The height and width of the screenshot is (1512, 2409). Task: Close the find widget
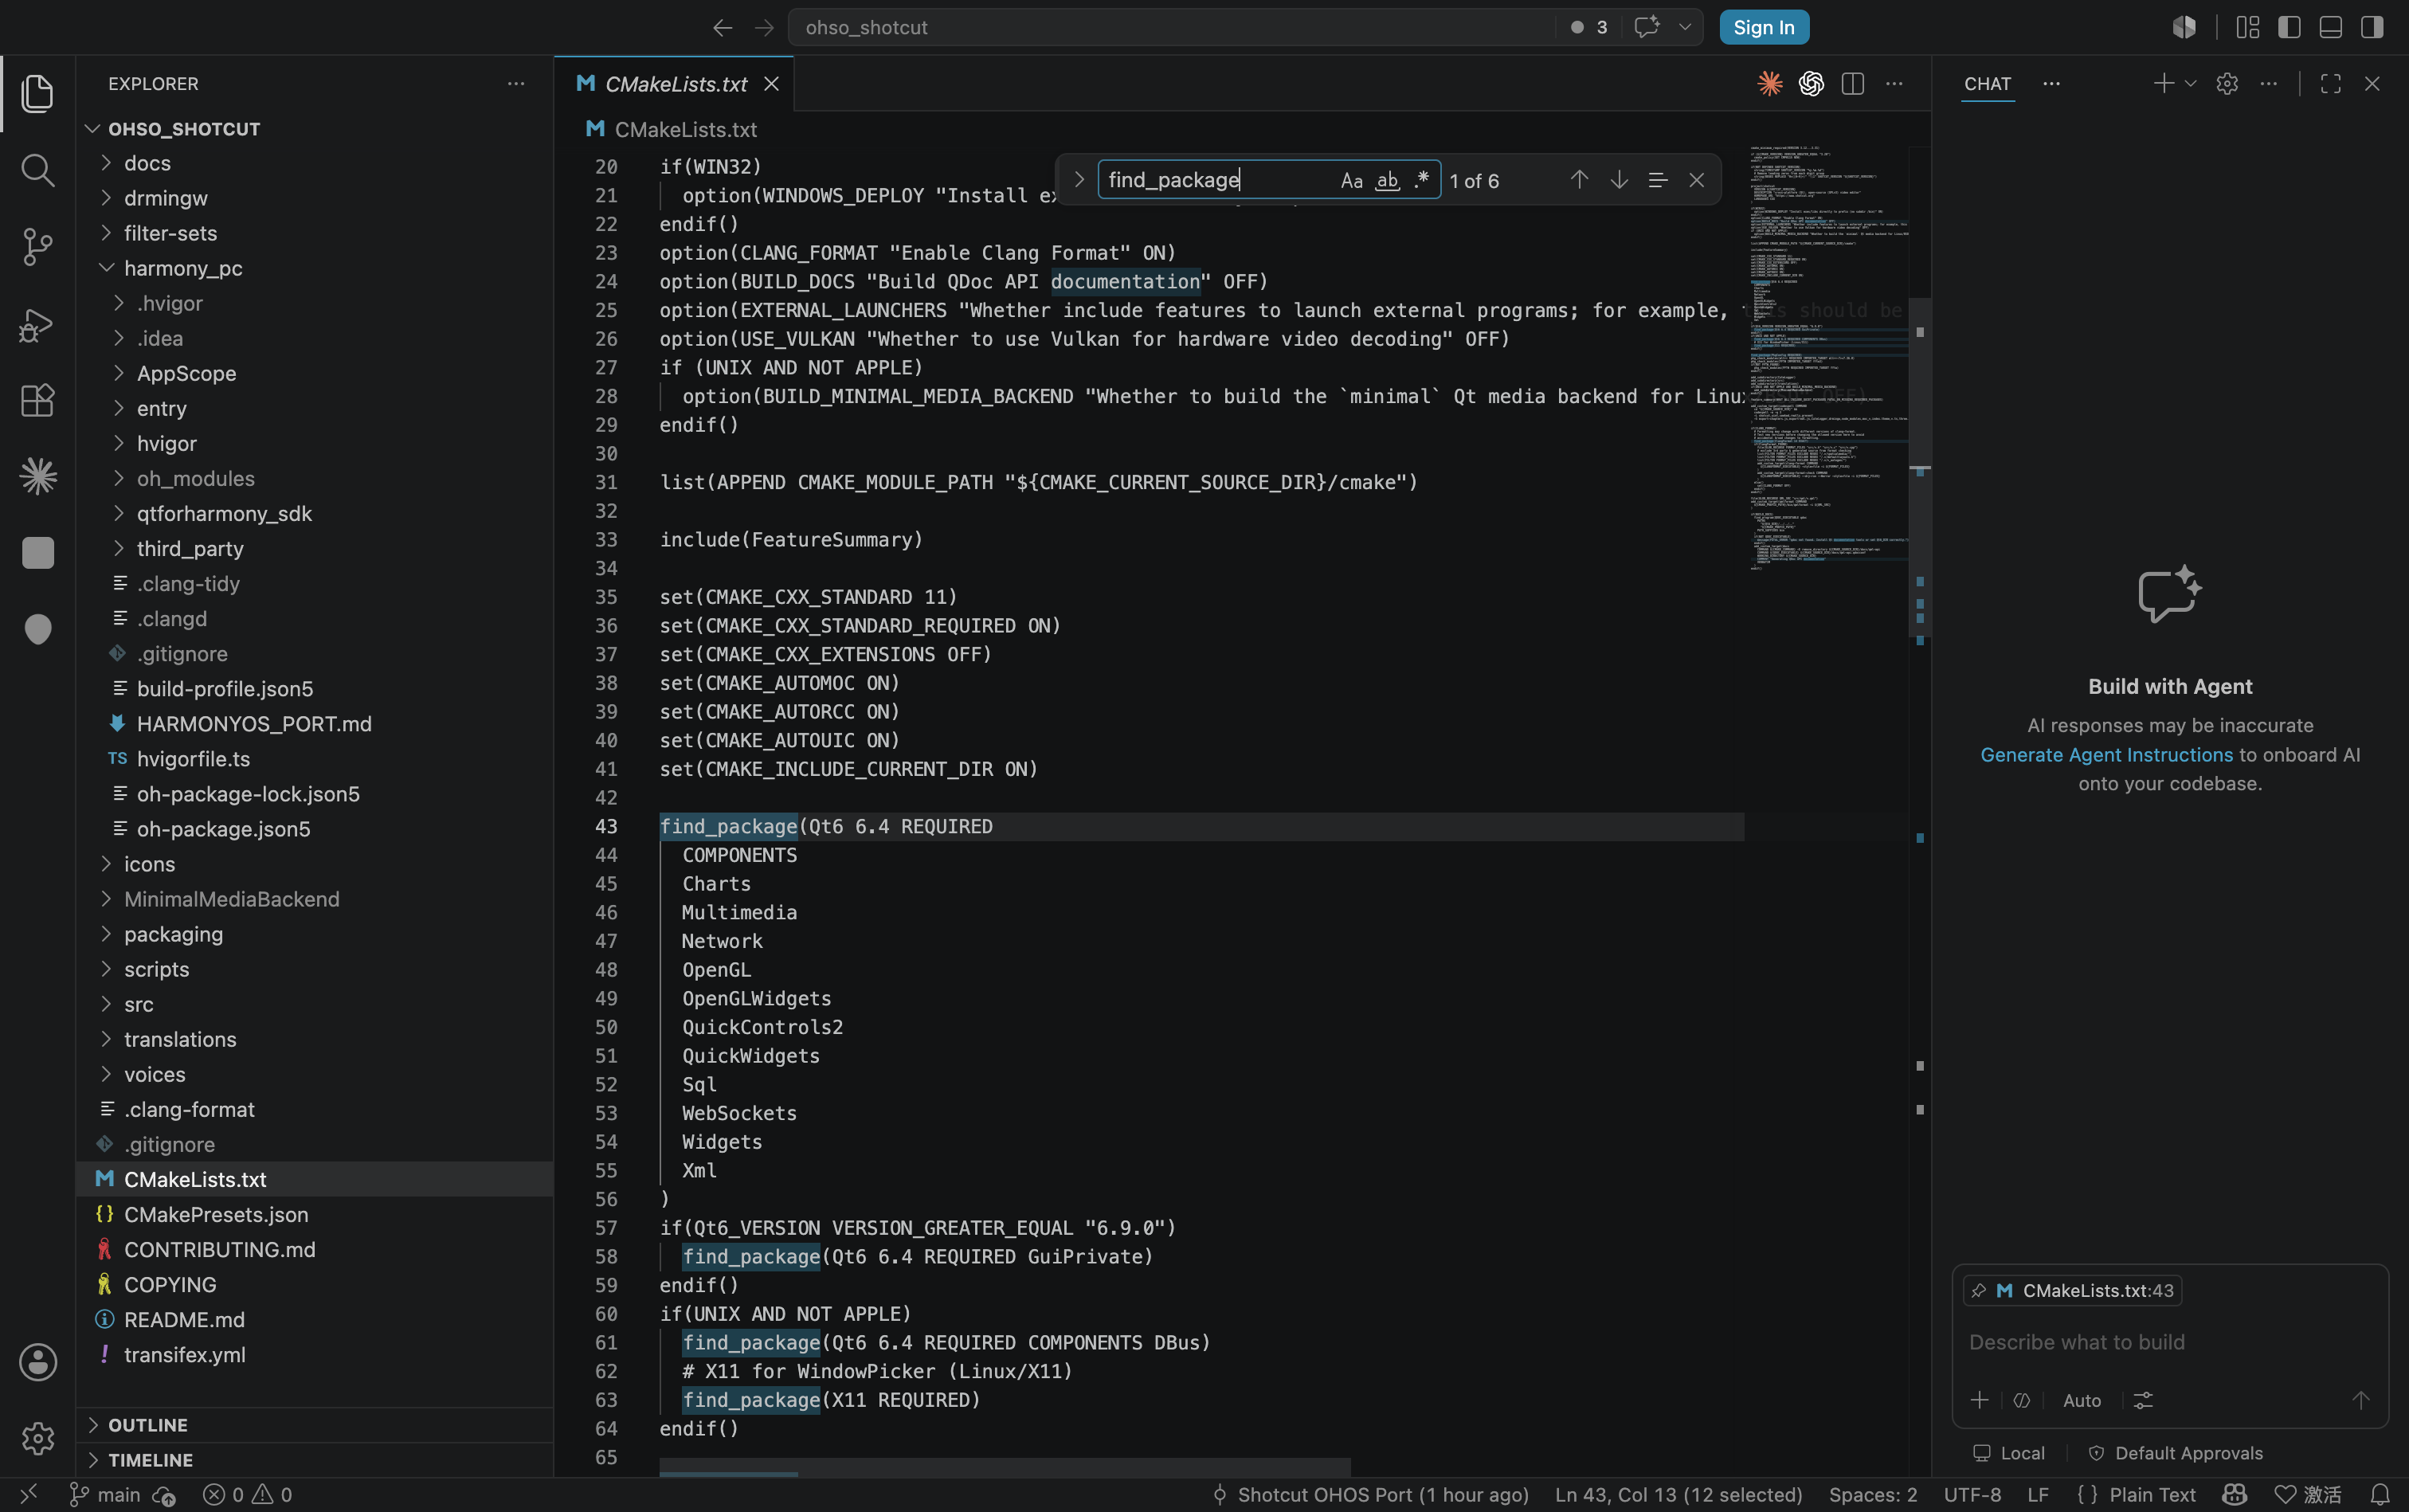(1696, 180)
